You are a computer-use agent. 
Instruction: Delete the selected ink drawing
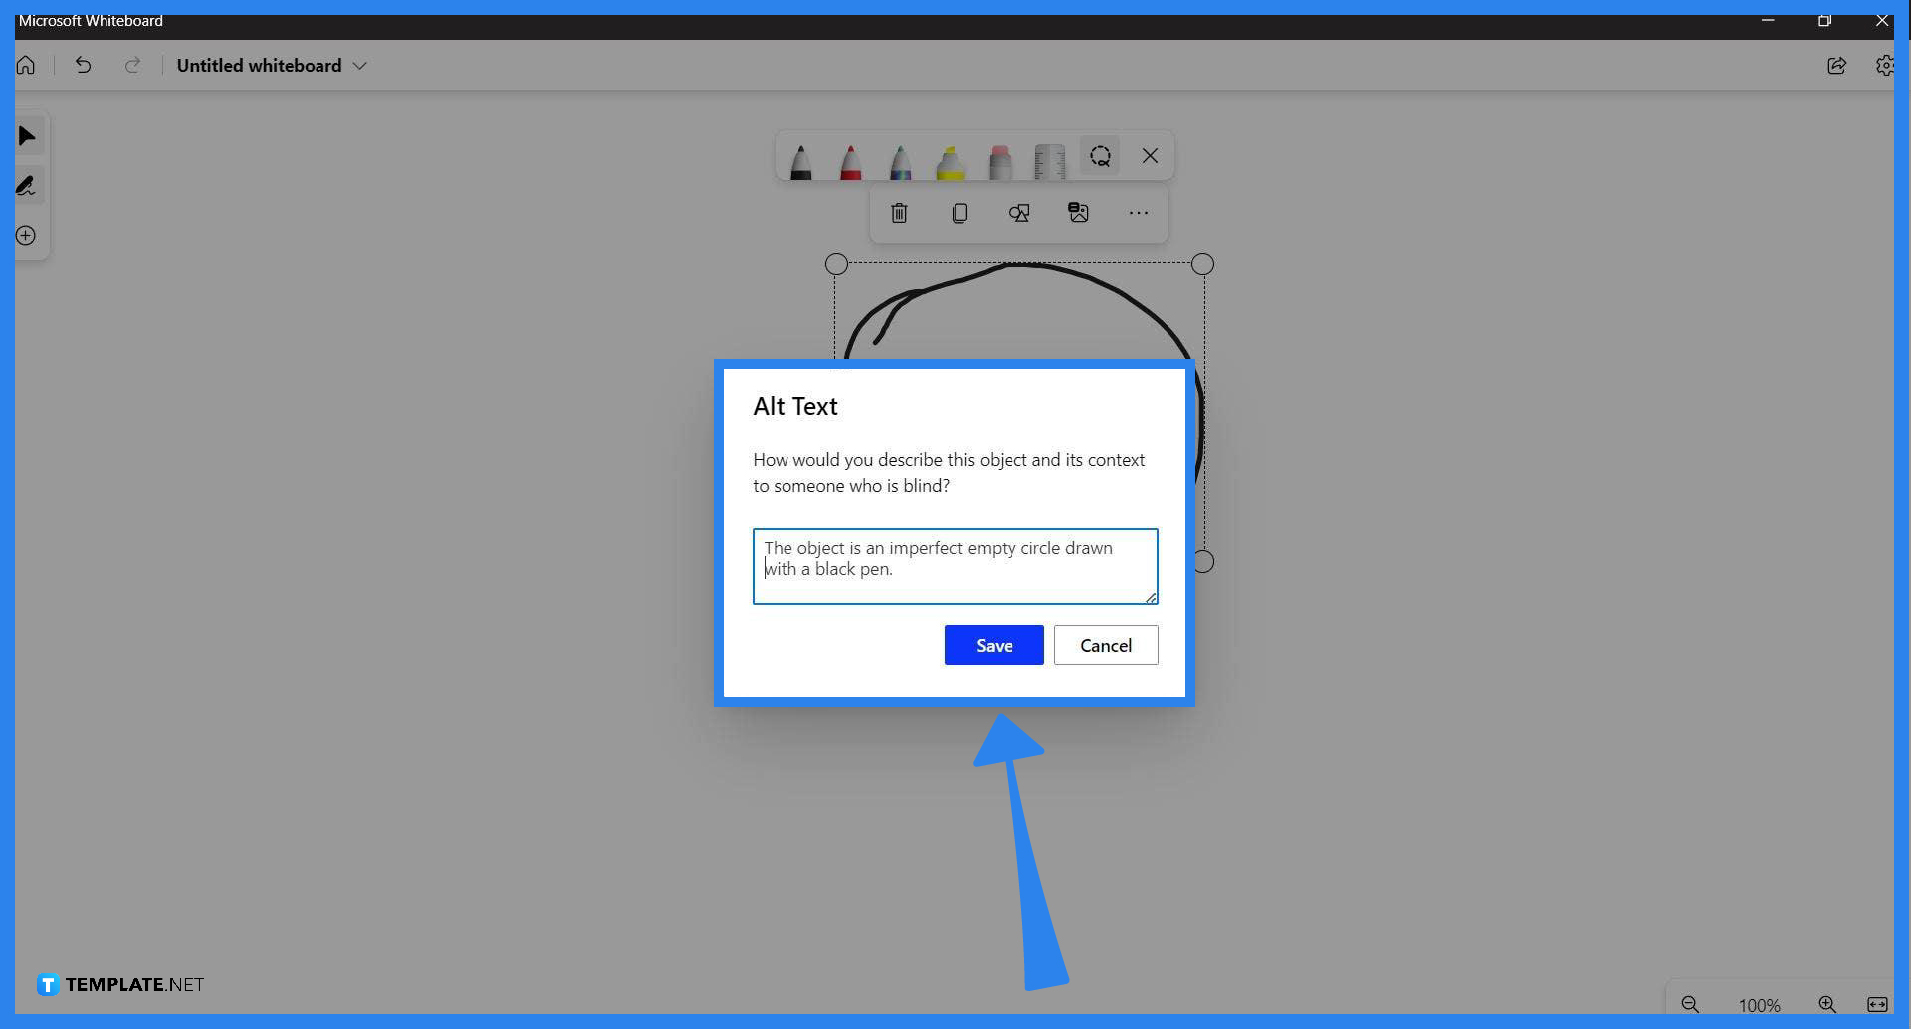(x=899, y=212)
